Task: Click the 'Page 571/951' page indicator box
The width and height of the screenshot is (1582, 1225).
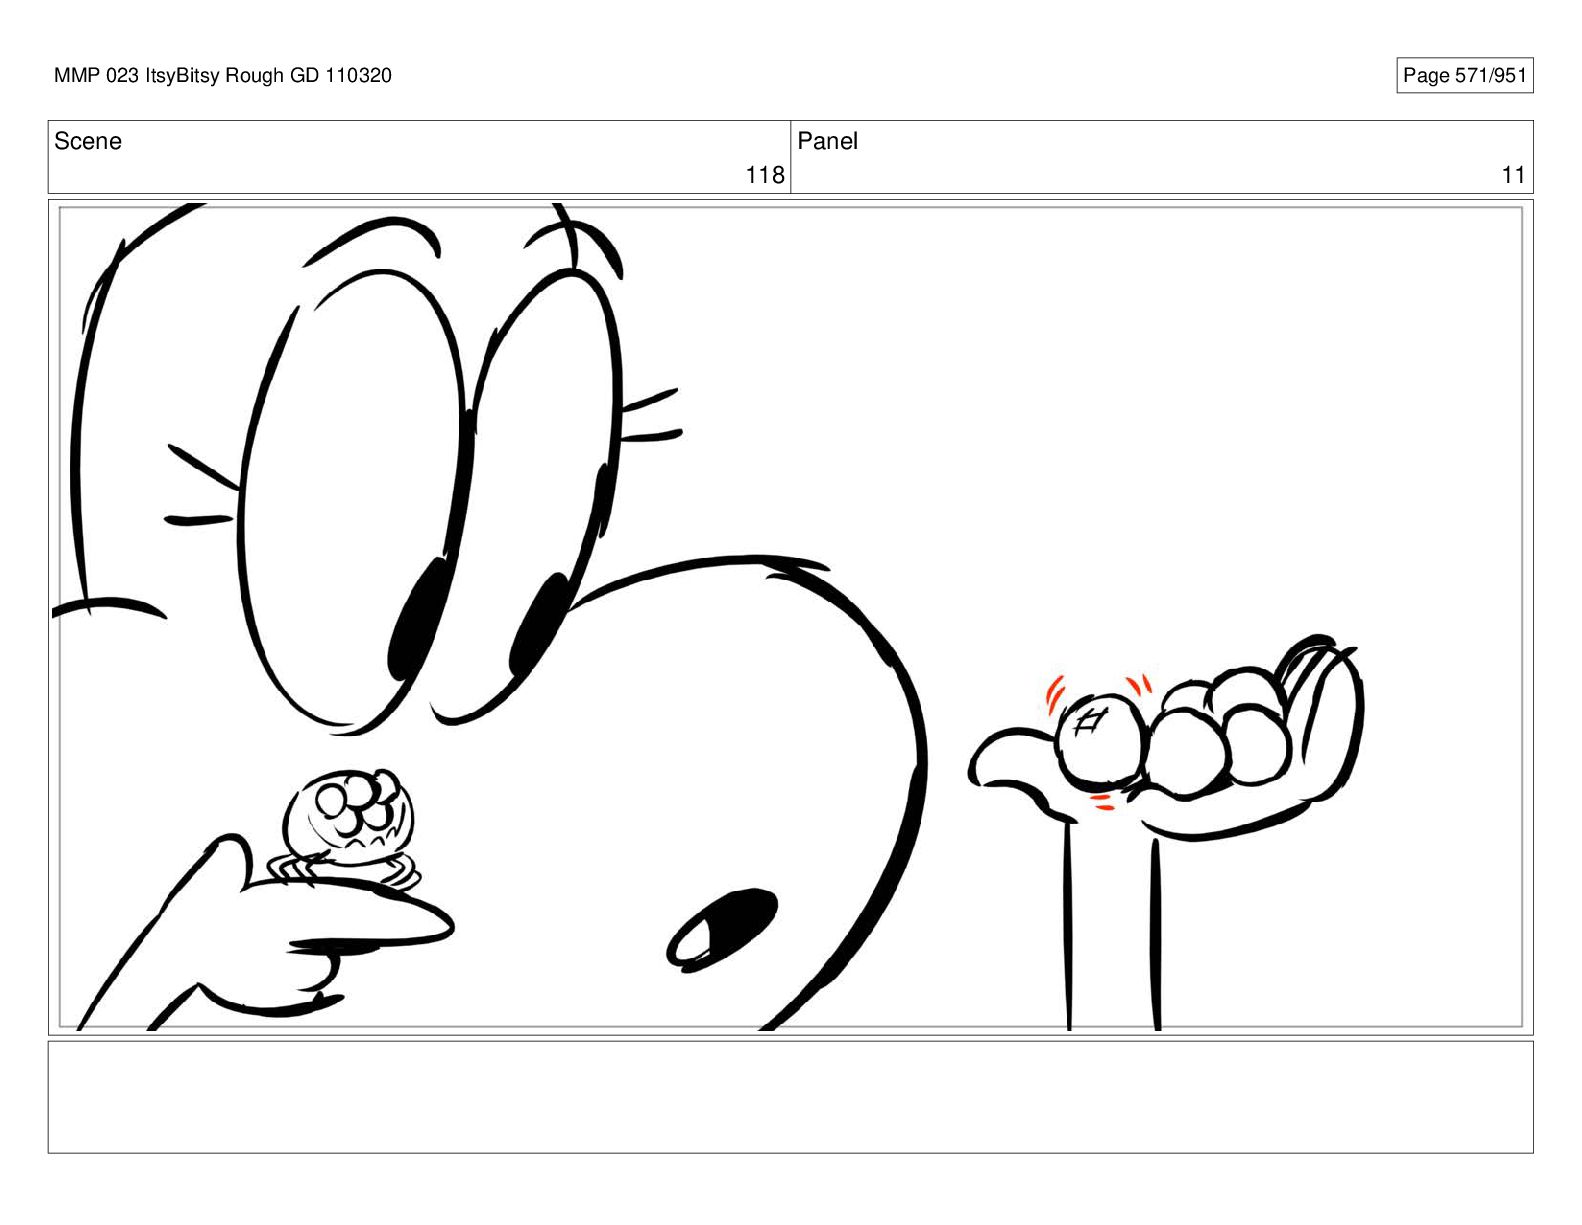Action: click(x=1464, y=76)
